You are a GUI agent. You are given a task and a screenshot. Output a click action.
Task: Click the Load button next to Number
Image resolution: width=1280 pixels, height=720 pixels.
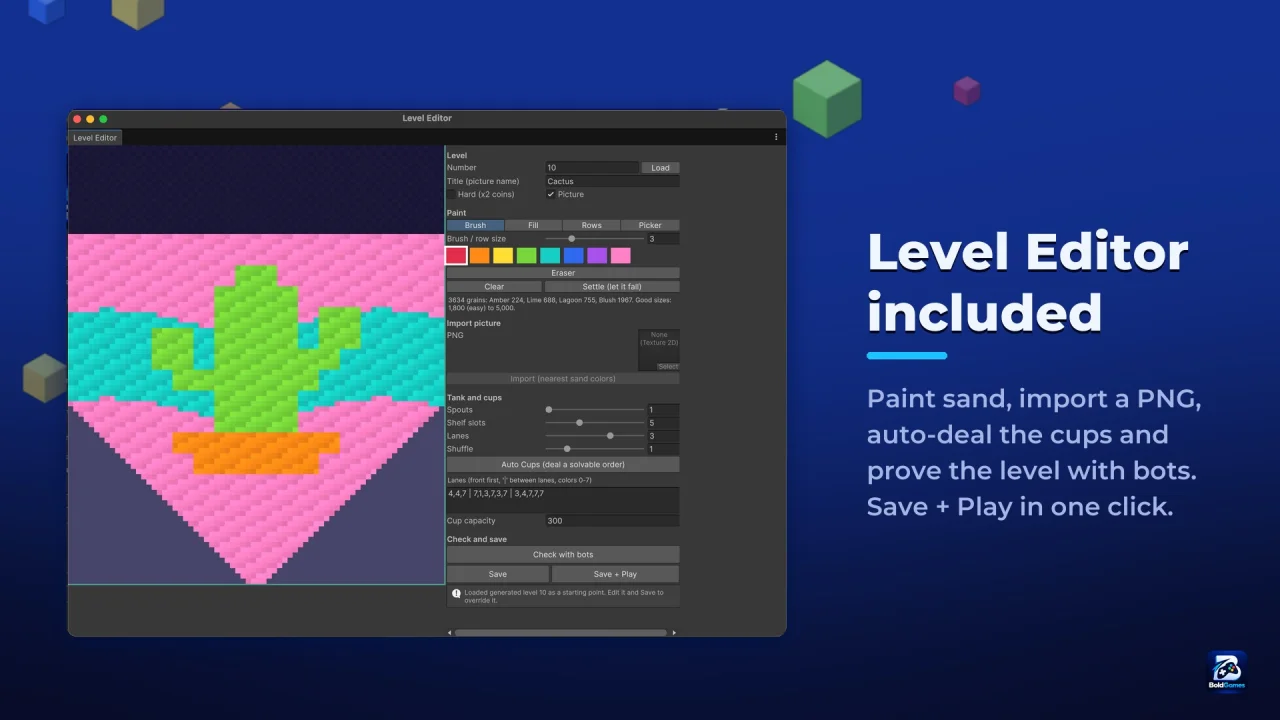[660, 168]
